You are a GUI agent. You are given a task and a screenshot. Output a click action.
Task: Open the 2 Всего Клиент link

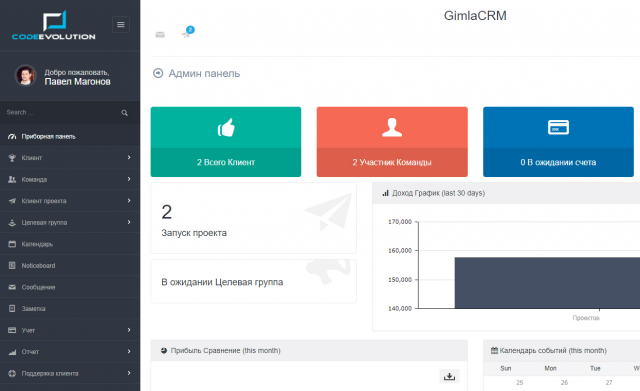[x=226, y=162]
